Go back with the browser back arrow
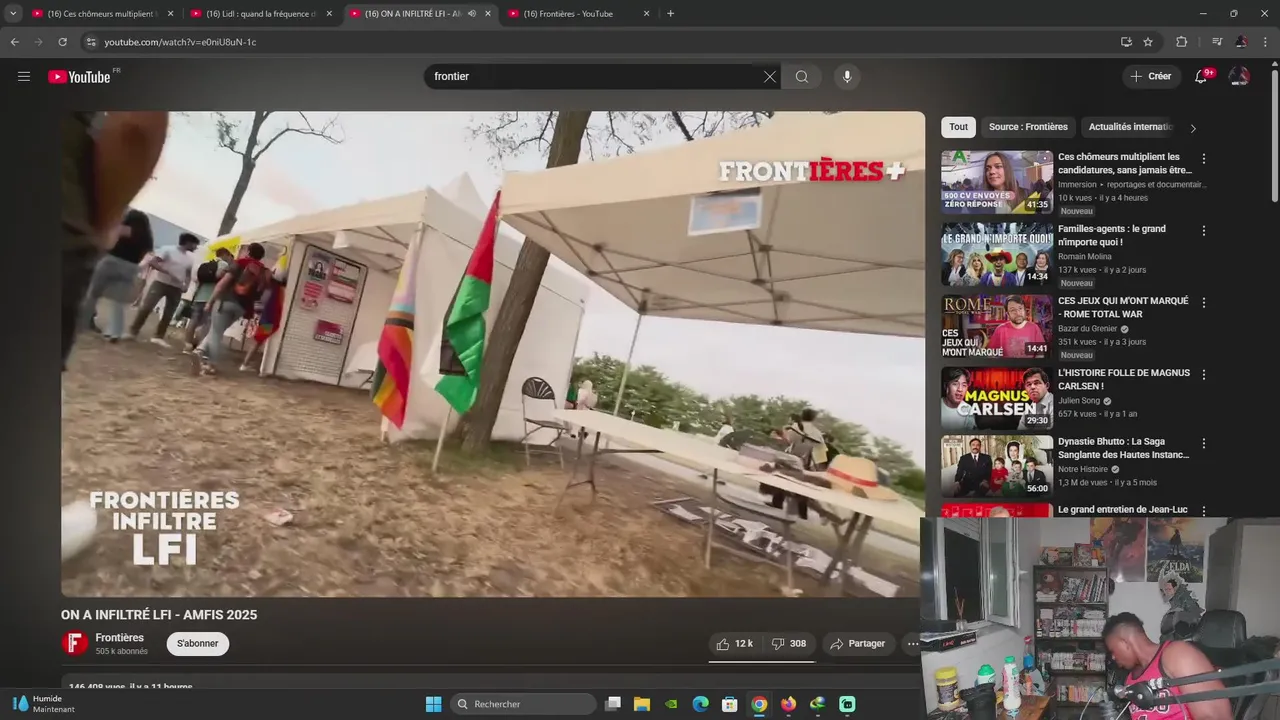The height and width of the screenshot is (720, 1280). coord(15,42)
